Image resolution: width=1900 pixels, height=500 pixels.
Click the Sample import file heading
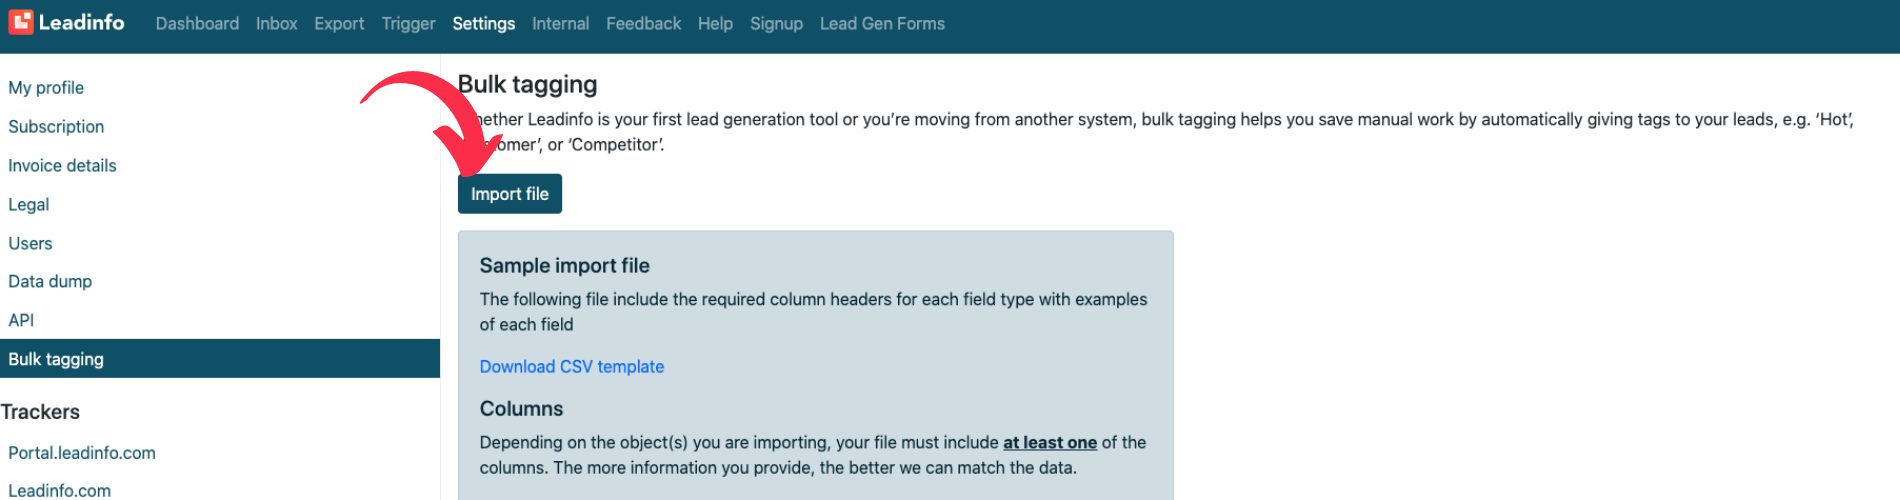(564, 266)
